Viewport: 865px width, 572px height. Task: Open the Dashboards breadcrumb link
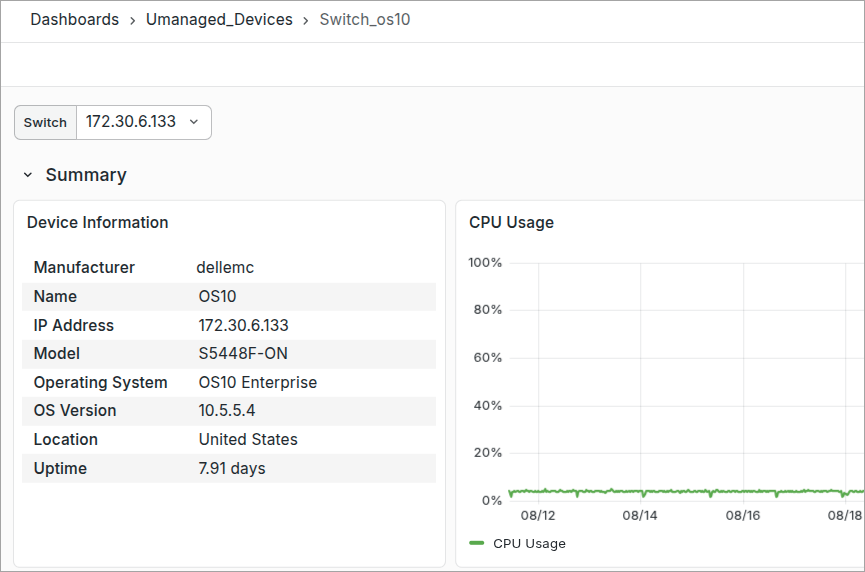74,19
